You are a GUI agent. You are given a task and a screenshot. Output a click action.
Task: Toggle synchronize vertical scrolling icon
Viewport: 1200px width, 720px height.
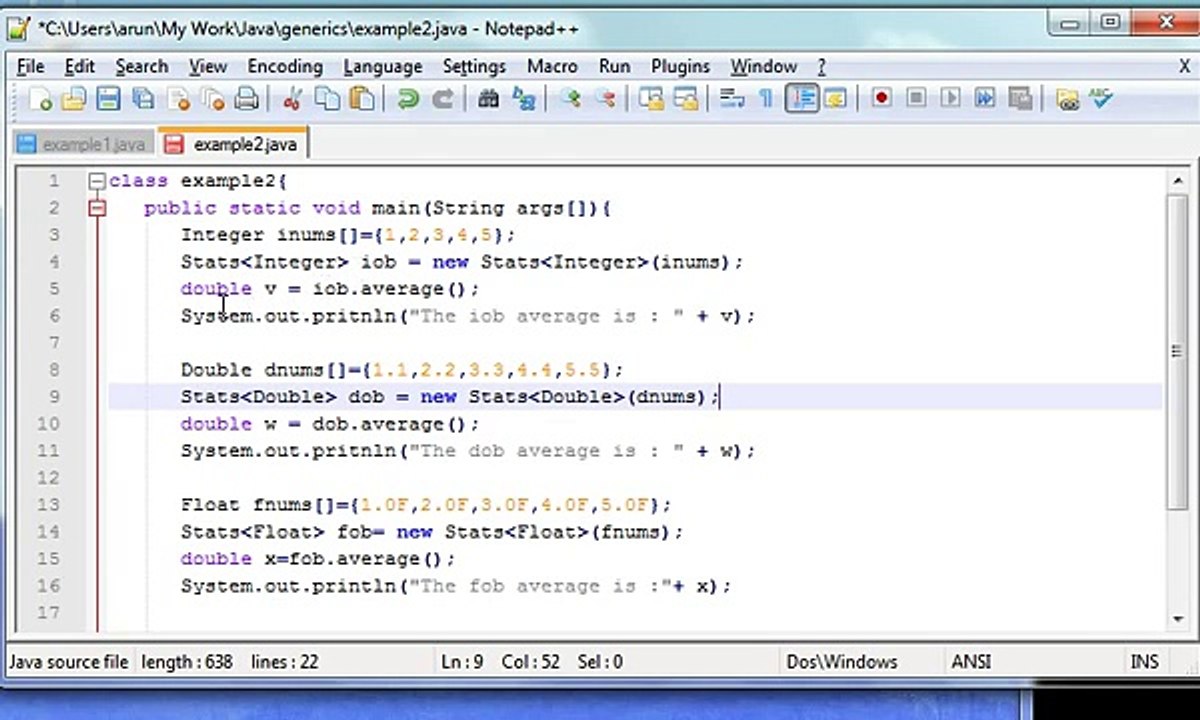(x=651, y=99)
